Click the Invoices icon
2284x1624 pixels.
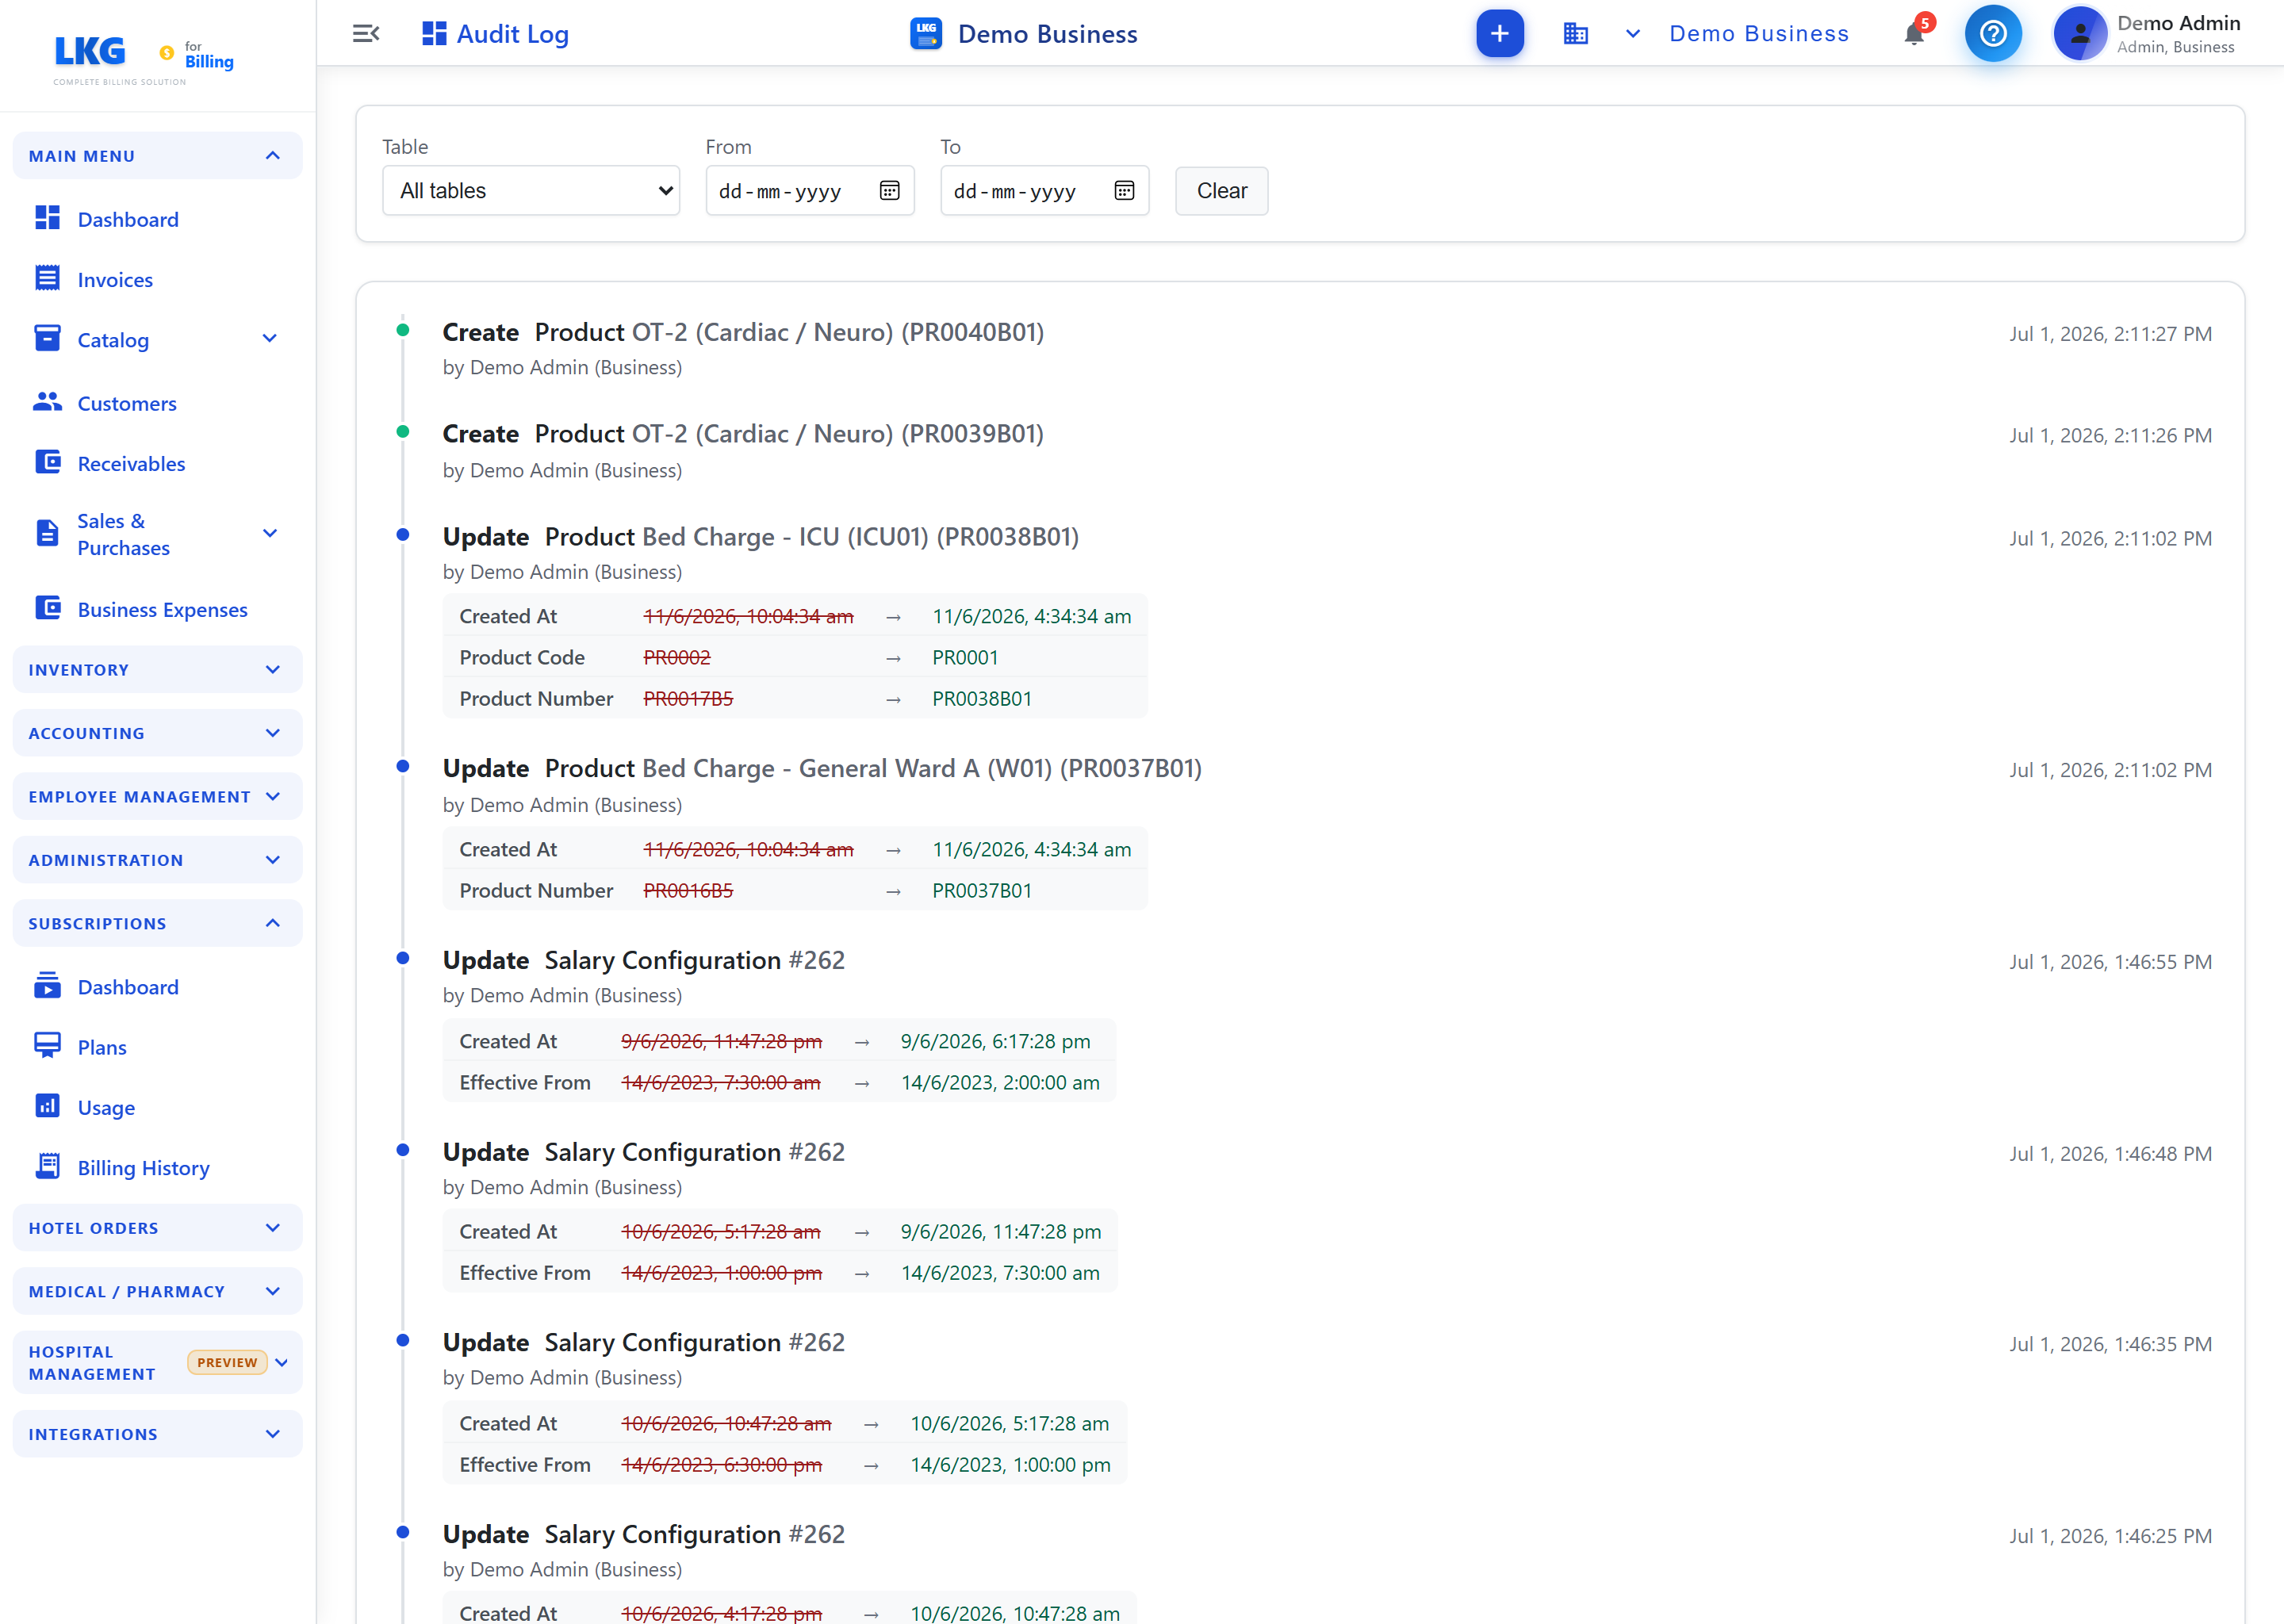tap(47, 278)
